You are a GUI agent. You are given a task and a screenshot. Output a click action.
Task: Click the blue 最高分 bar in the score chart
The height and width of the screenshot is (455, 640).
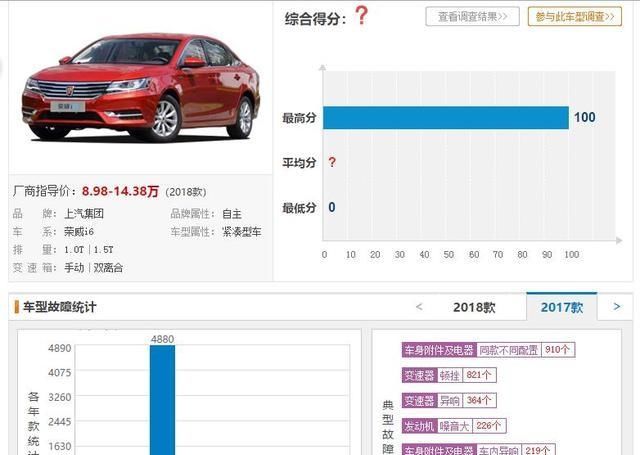(x=446, y=118)
